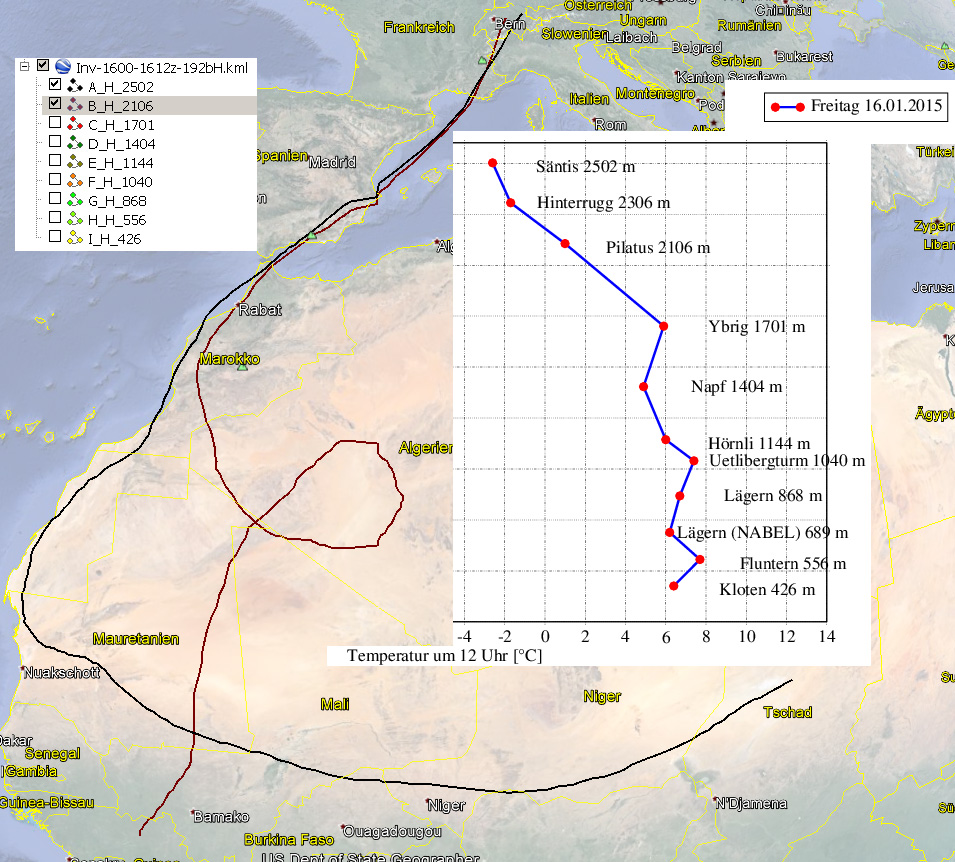Click the Fluntern 556 m data point

(700, 559)
